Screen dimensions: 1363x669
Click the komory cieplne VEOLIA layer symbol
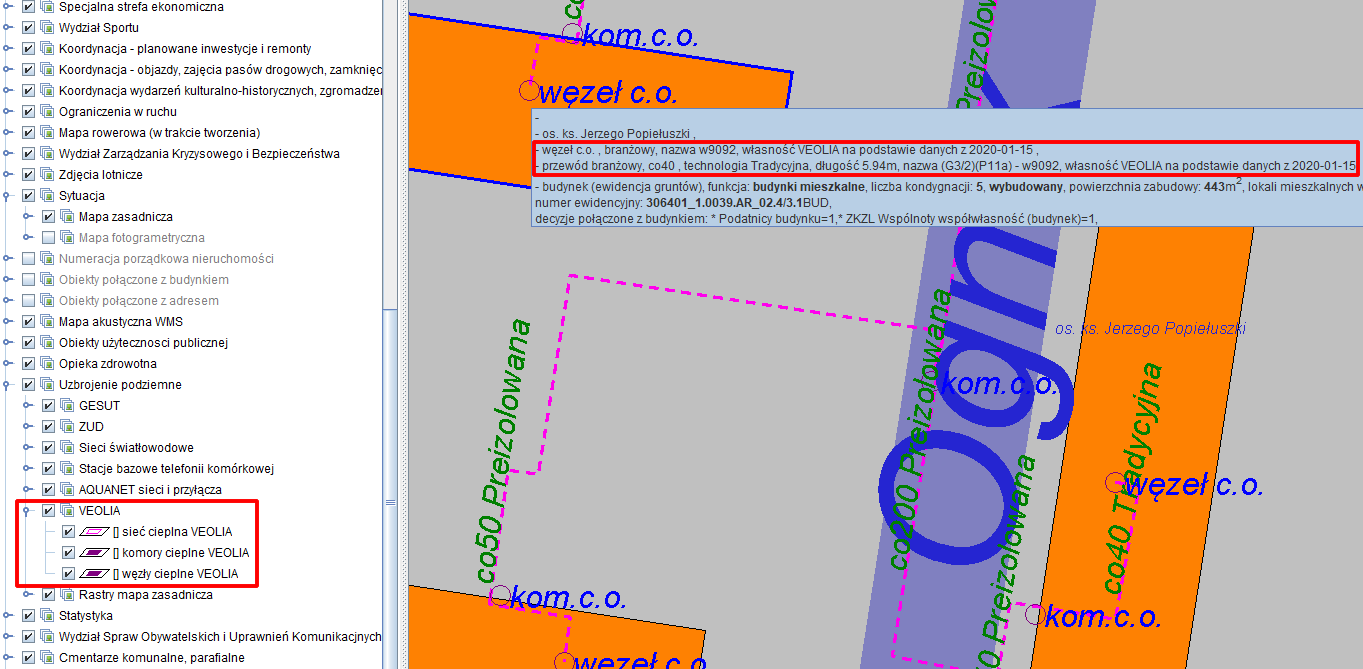click(94, 553)
